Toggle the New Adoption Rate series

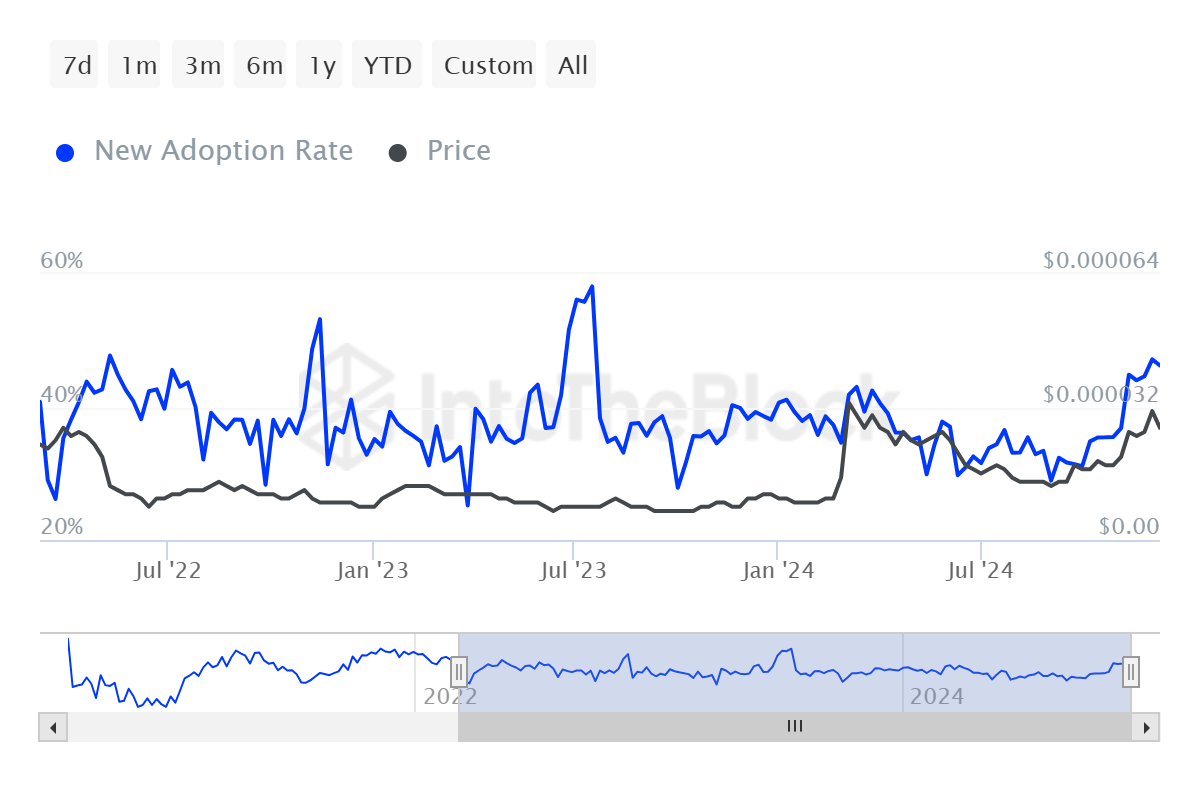pos(223,150)
